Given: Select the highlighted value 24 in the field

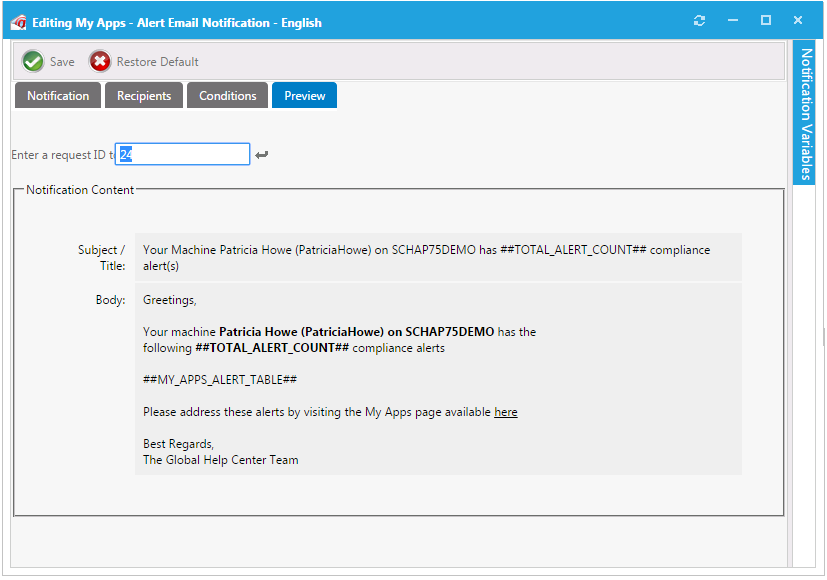Looking at the screenshot, I should point(126,153).
